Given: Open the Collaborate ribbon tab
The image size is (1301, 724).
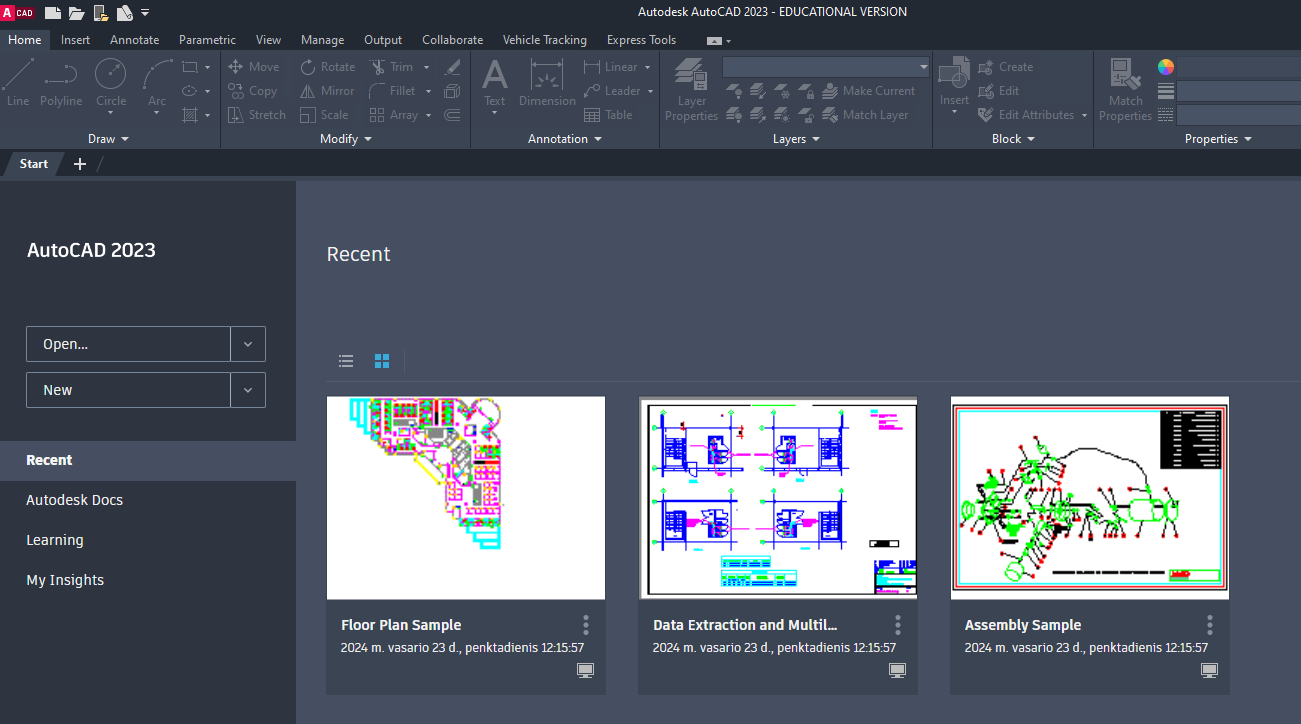Looking at the screenshot, I should pos(452,40).
